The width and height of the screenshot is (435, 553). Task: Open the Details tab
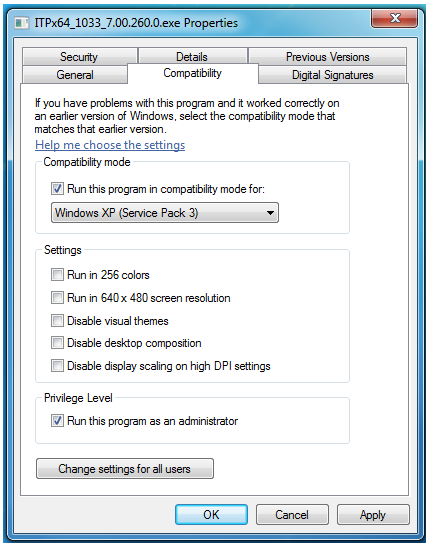coord(192,56)
